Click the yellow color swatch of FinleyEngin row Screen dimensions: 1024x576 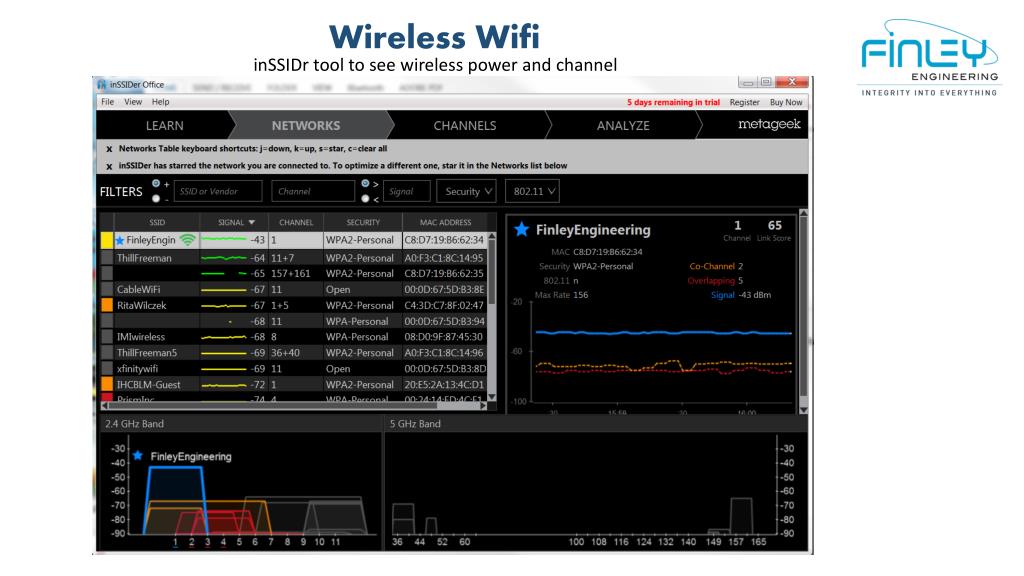107,240
